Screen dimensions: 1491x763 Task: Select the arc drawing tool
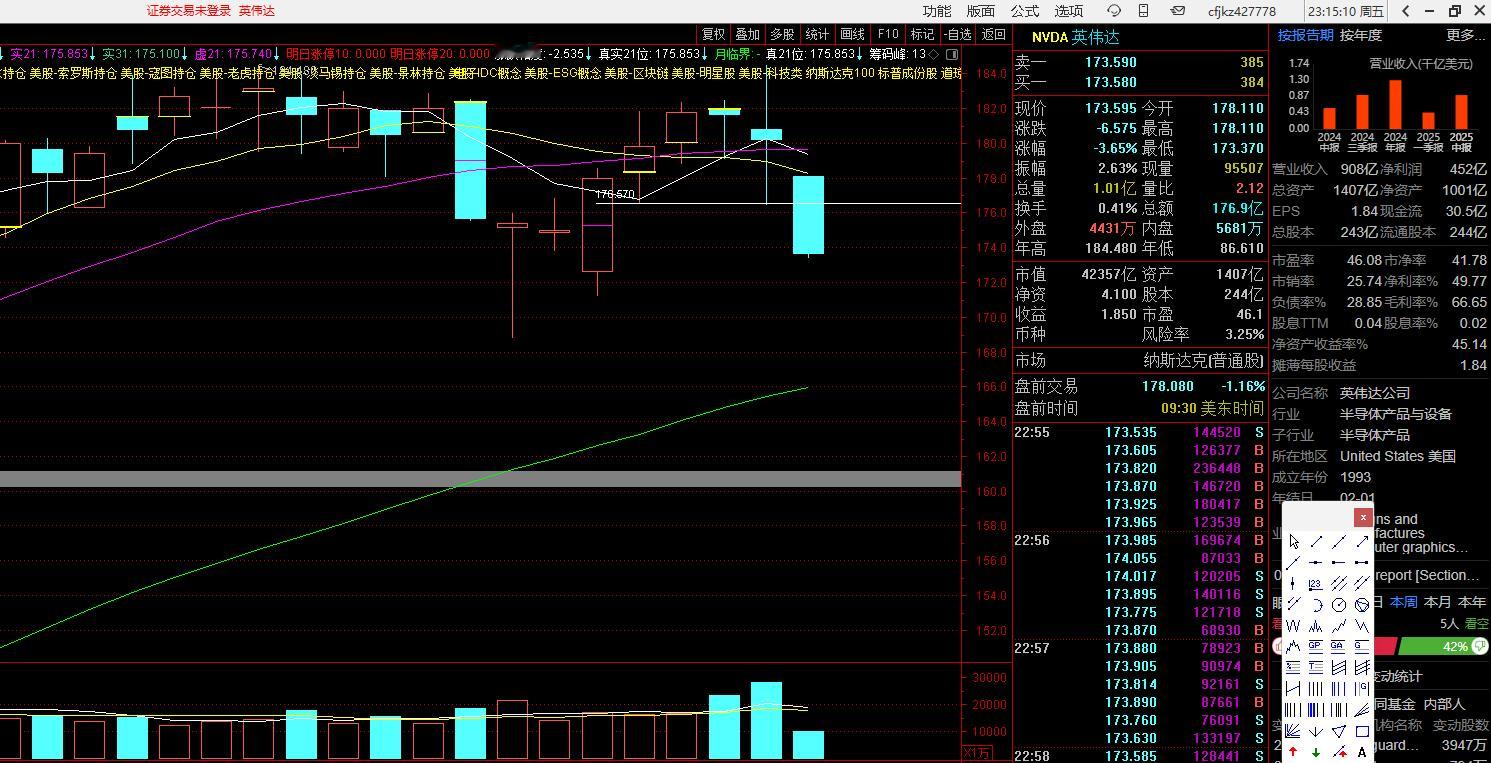pyautogui.click(x=1316, y=604)
